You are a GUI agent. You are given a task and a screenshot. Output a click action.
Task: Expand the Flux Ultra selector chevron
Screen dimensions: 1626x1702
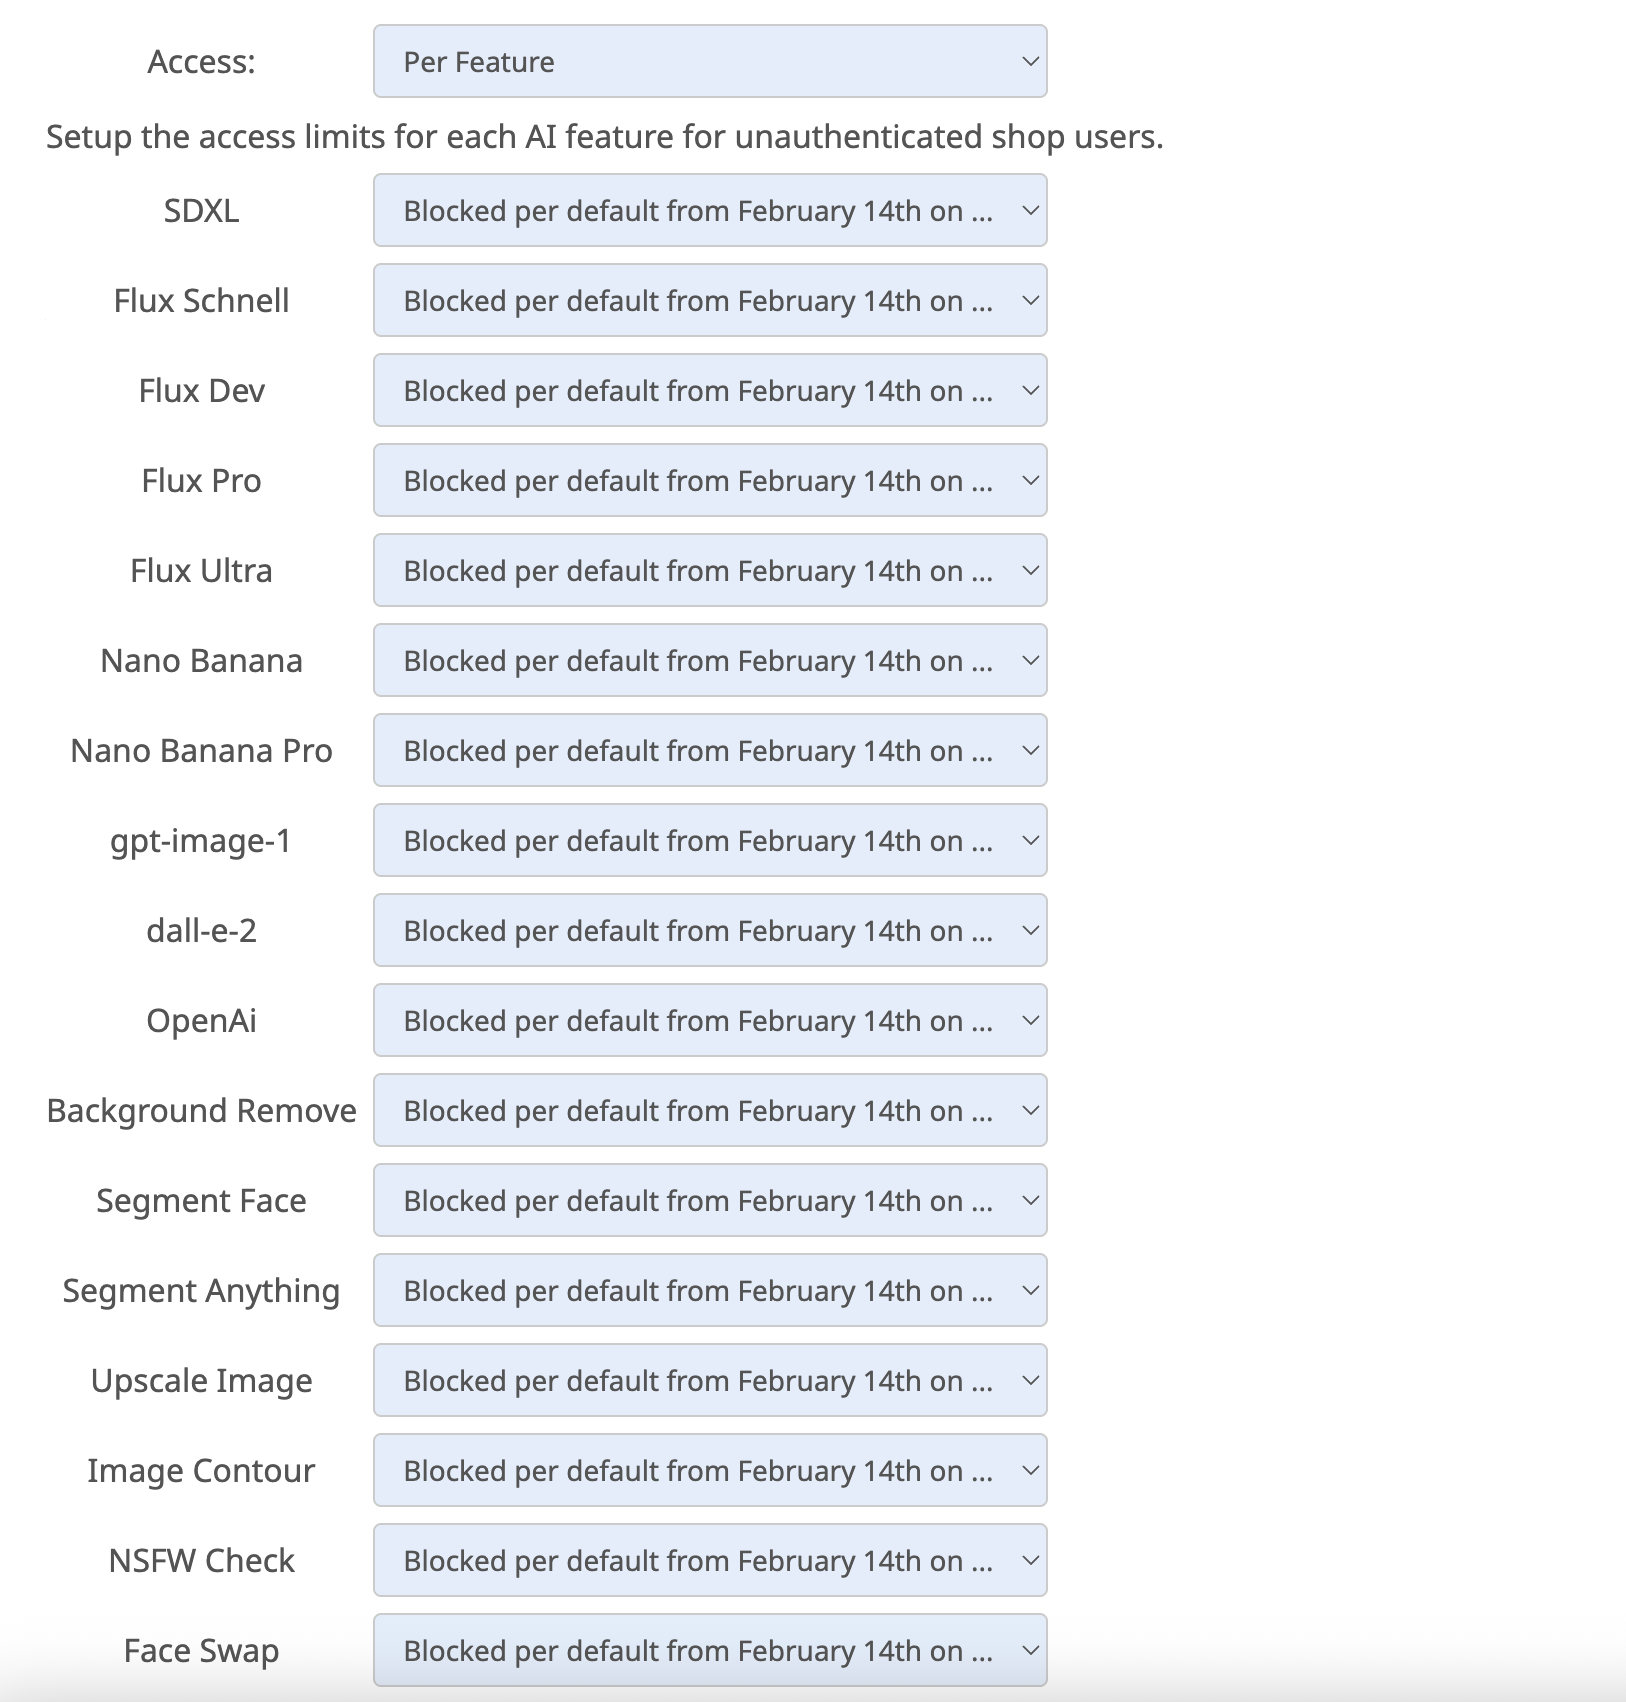(x=1029, y=570)
